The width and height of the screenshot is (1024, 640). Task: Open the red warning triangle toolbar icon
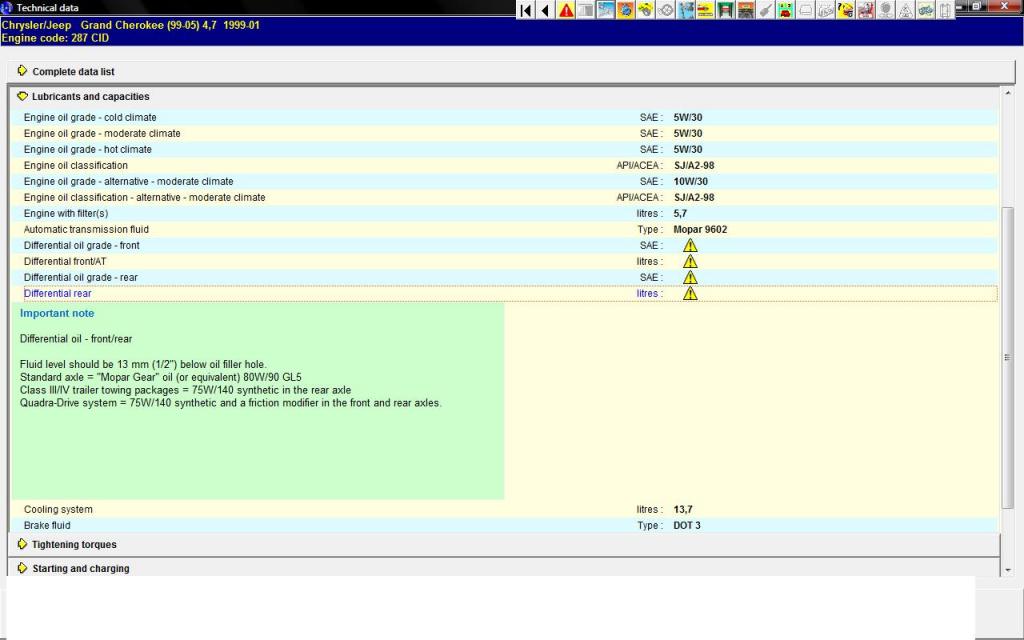coord(566,10)
